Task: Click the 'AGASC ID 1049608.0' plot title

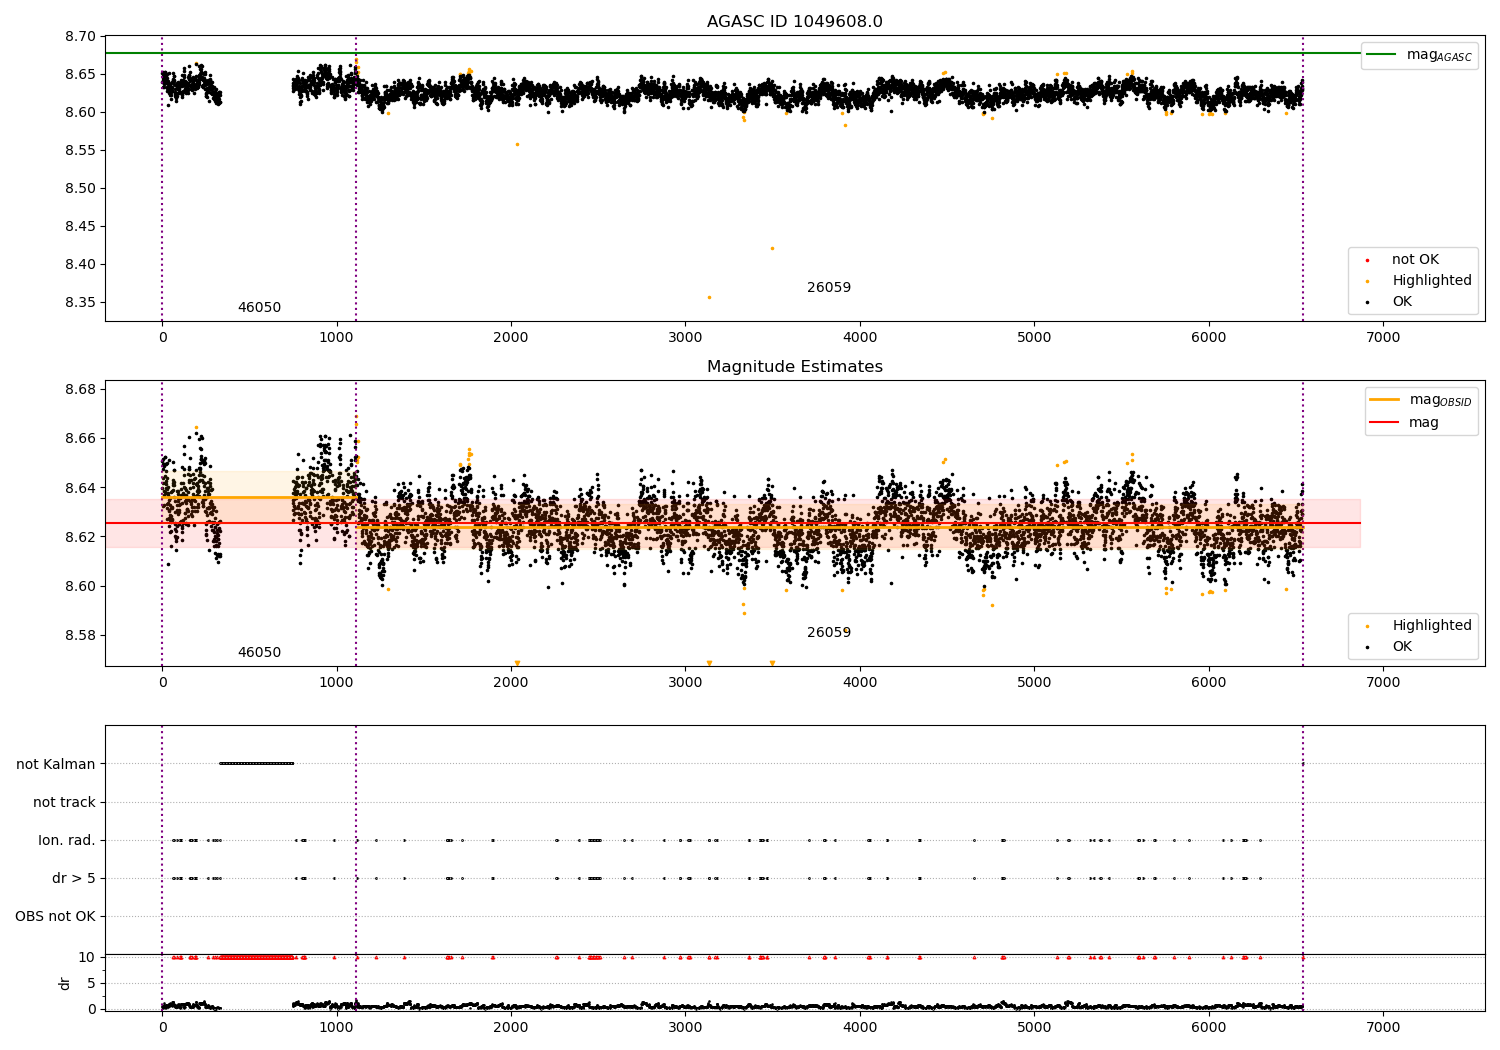Action: coord(794,22)
